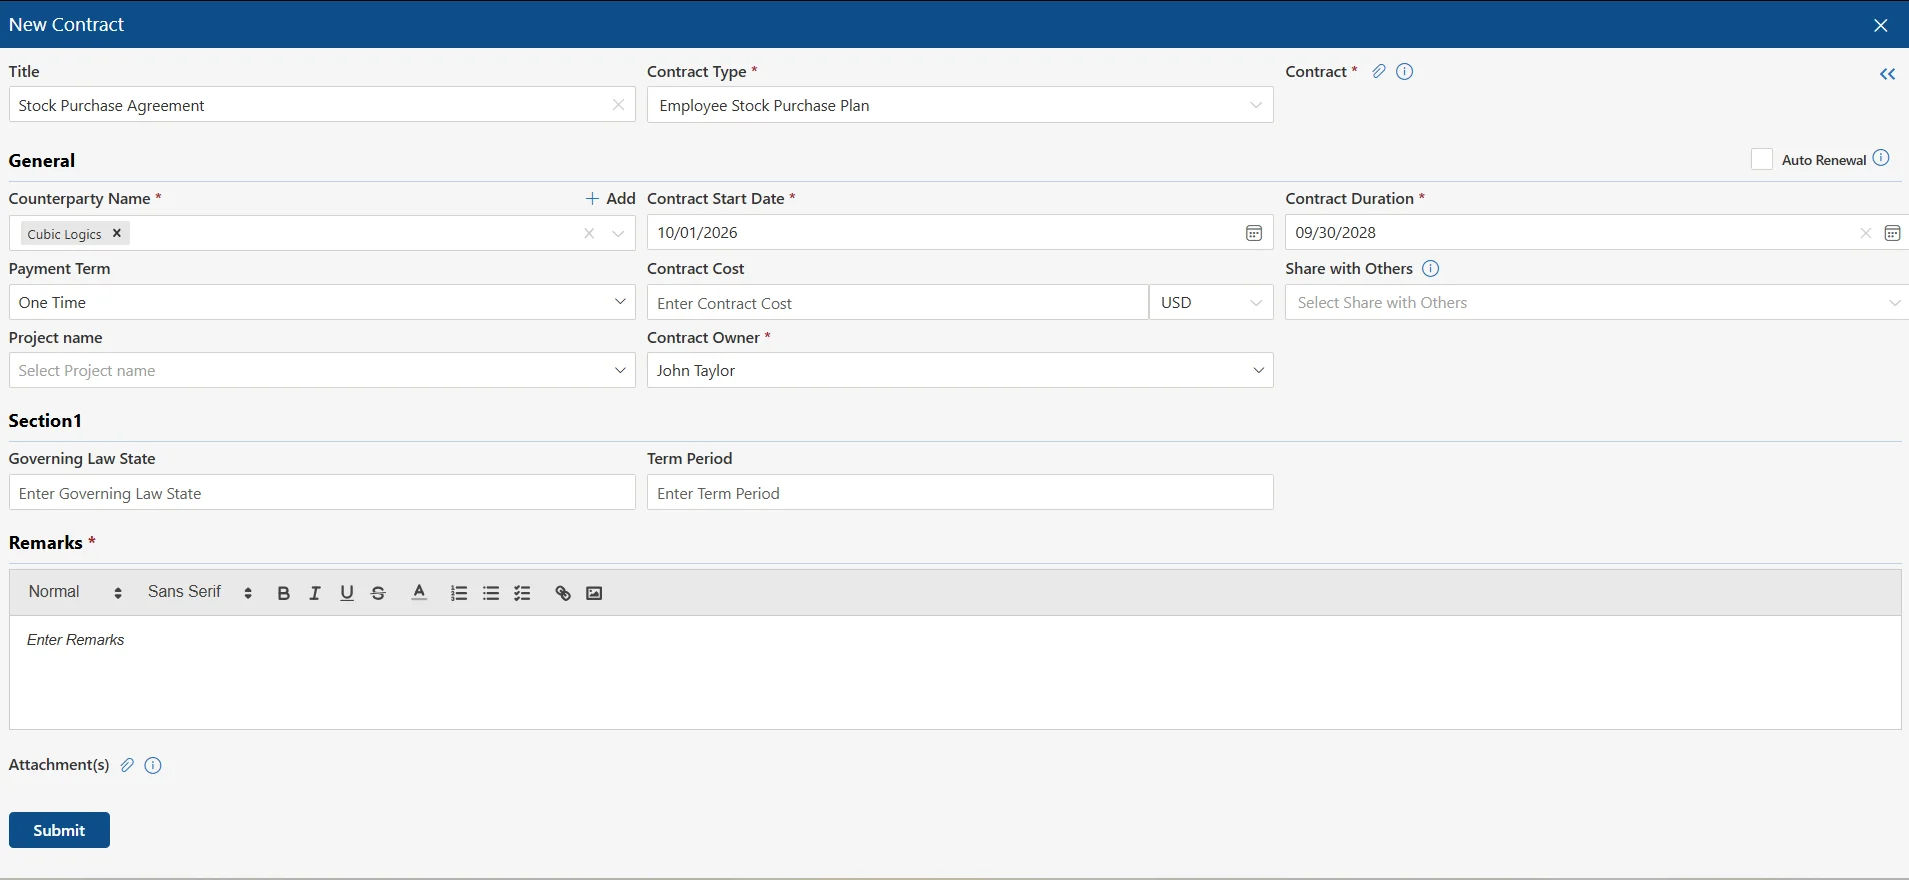The width and height of the screenshot is (1909, 880).
Task: Remove the Cubic Logics counterparty tag
Action: (x=116, y=233)
